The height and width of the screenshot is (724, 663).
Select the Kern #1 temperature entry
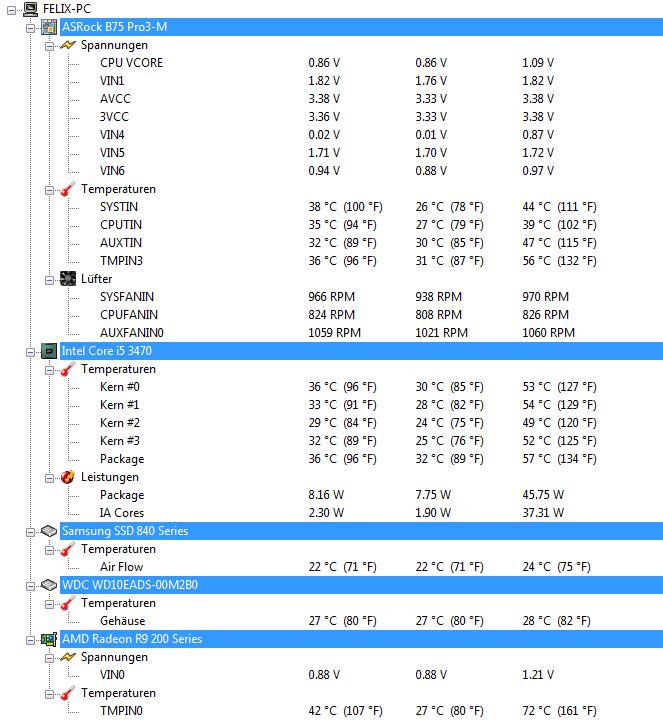pyautogui.click(x=120, y=405)
